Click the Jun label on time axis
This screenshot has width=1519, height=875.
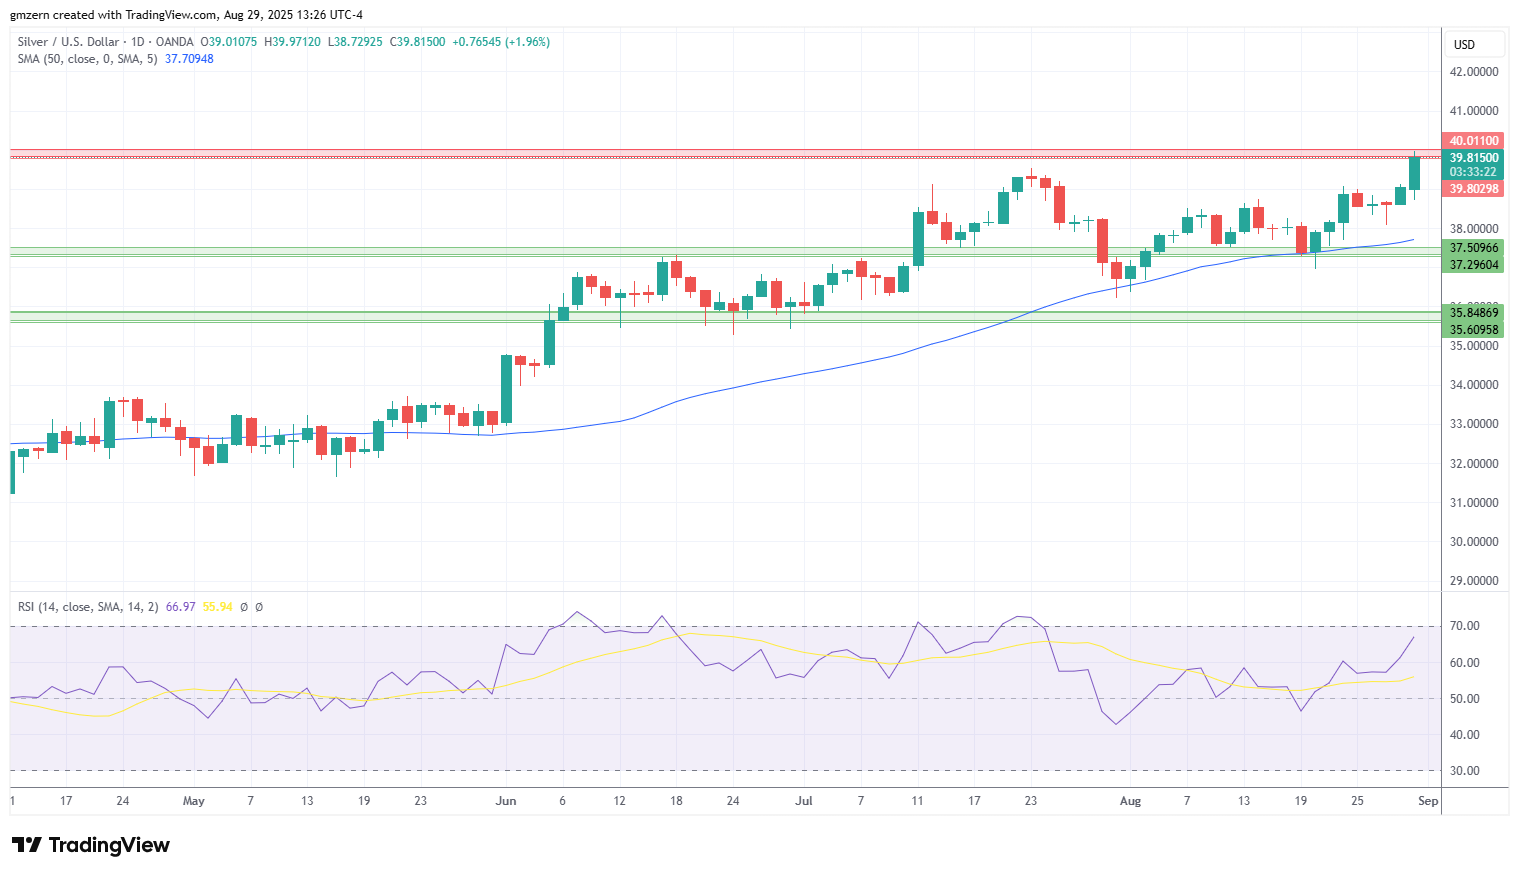pos(506,801)
